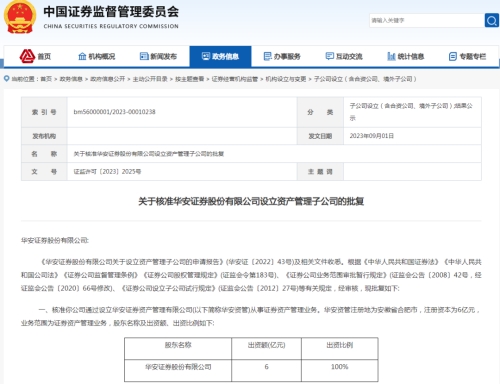Image resolution: width=500 pixels, height=384 pixels.
Task: Click the 发文日期 label cell
Action: [320, 136]
